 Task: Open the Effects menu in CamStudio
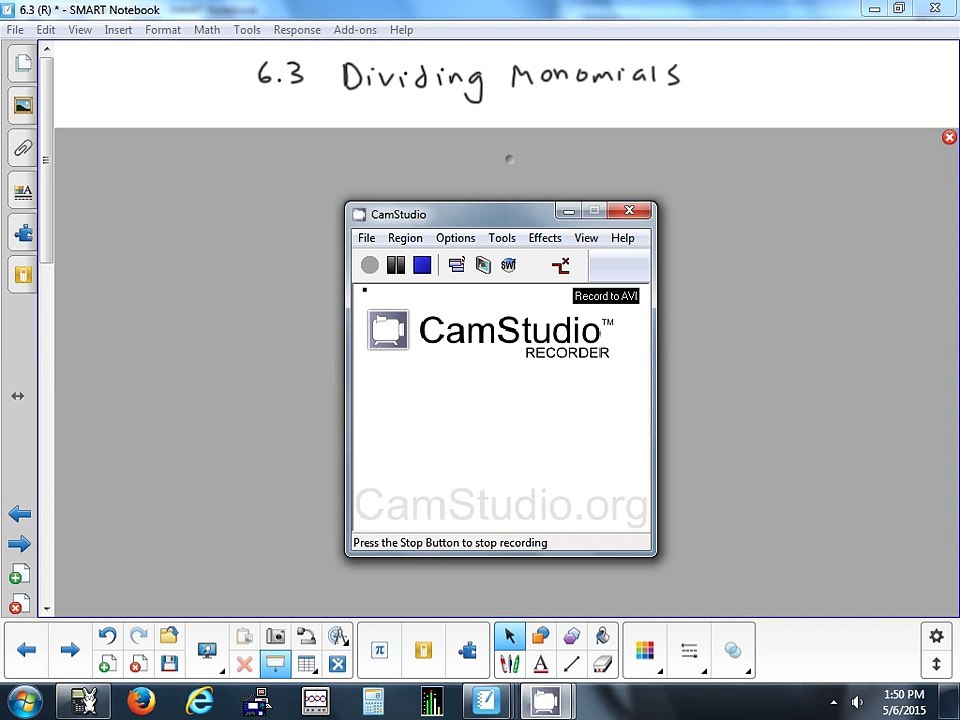tap(545, 238)
